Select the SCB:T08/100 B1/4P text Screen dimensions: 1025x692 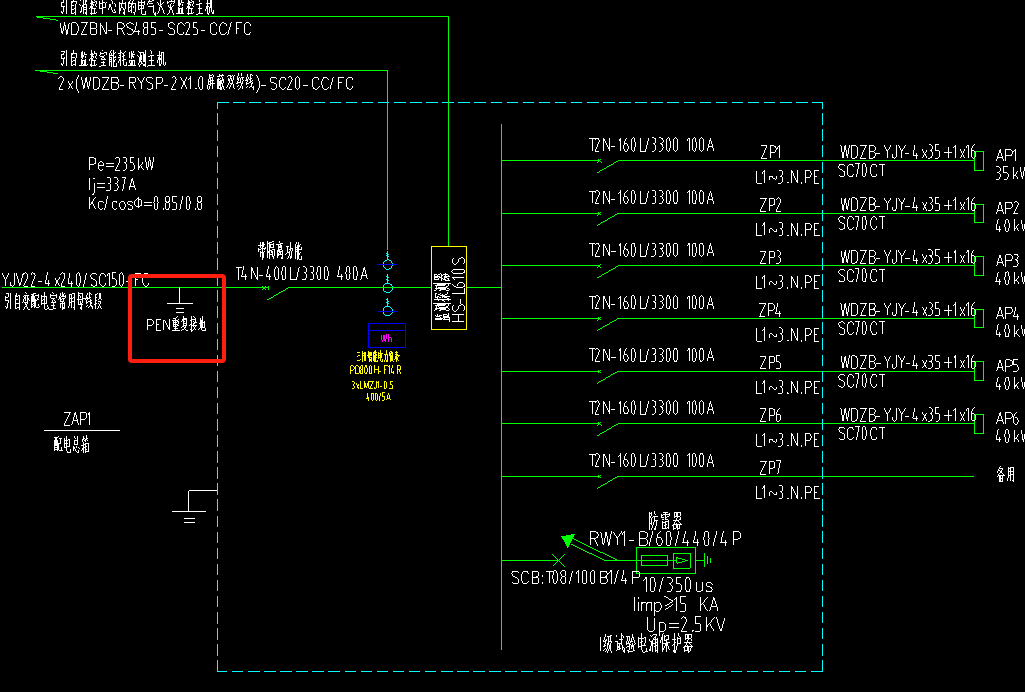(575, 578)
